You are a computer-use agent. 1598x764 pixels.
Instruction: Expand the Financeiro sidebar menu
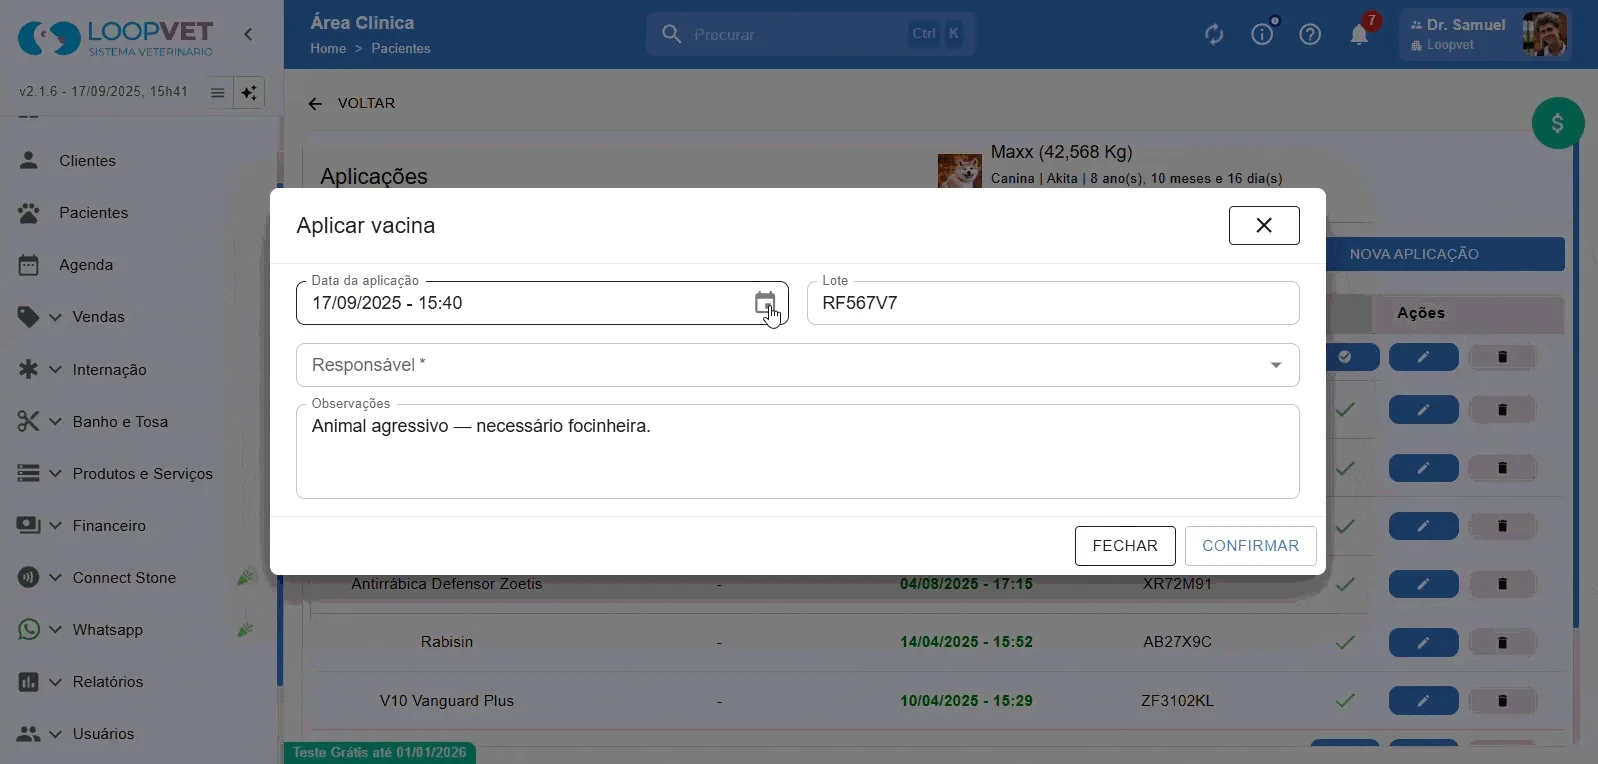pyautogui.click(x=109, y=526)
